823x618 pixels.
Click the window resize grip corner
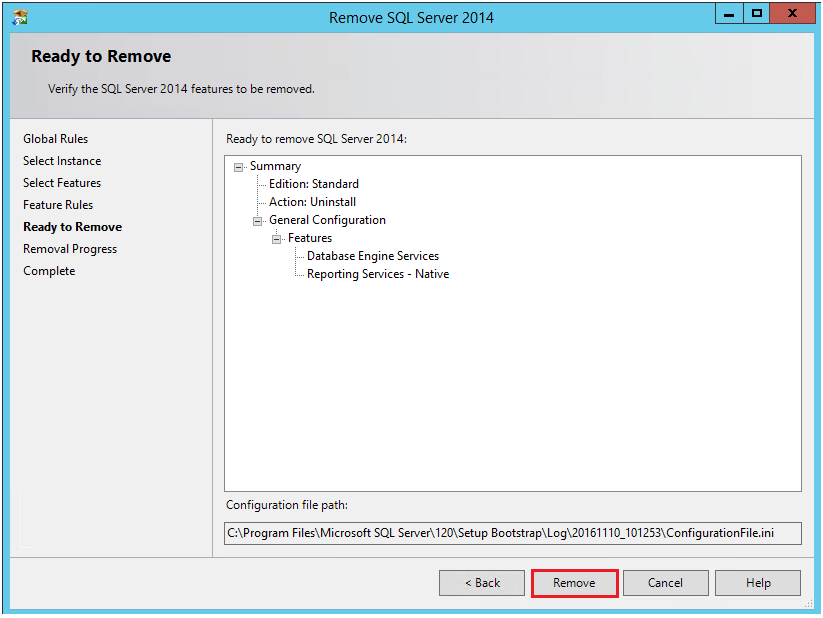pyautogui.click(x=809, y=604)
